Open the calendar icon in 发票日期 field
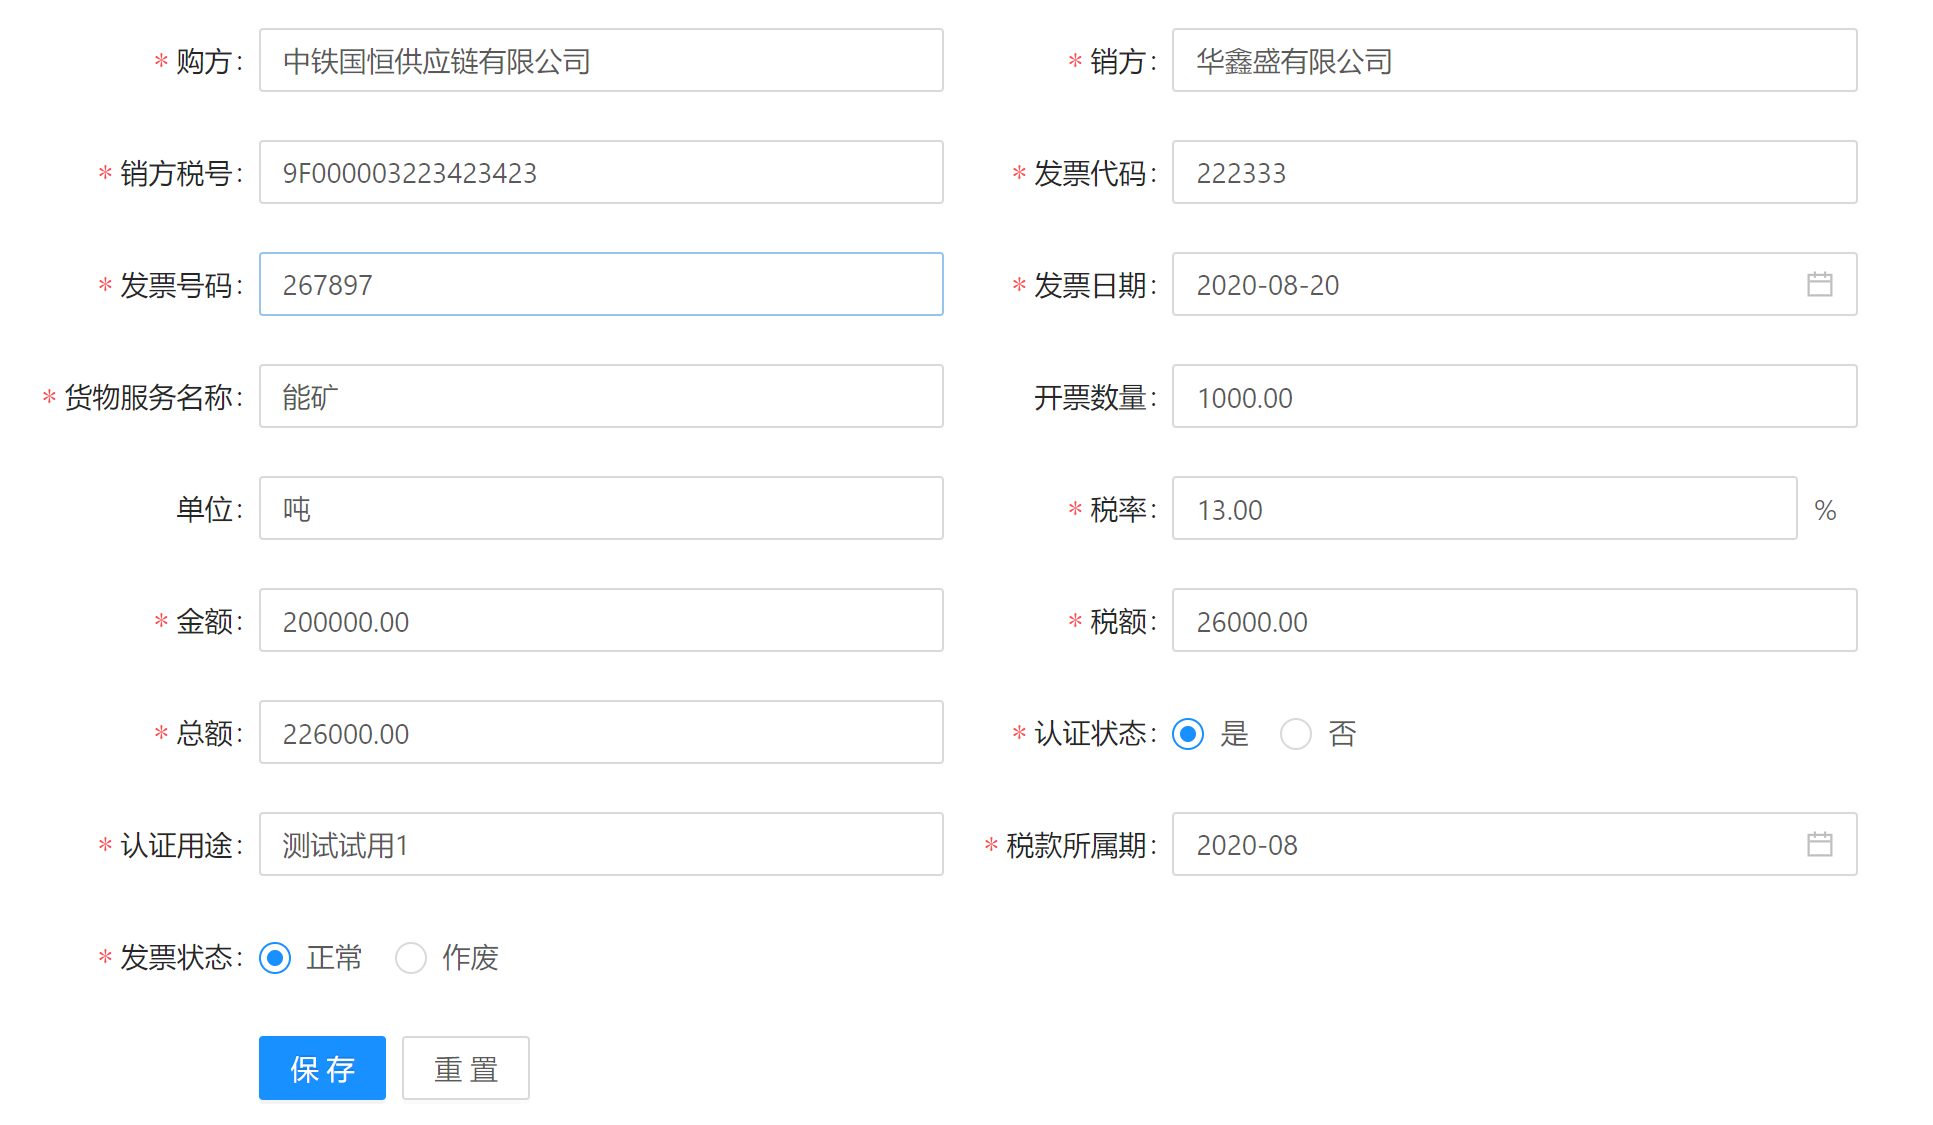This screenshot has width=1933, height=1125. 1819,285
